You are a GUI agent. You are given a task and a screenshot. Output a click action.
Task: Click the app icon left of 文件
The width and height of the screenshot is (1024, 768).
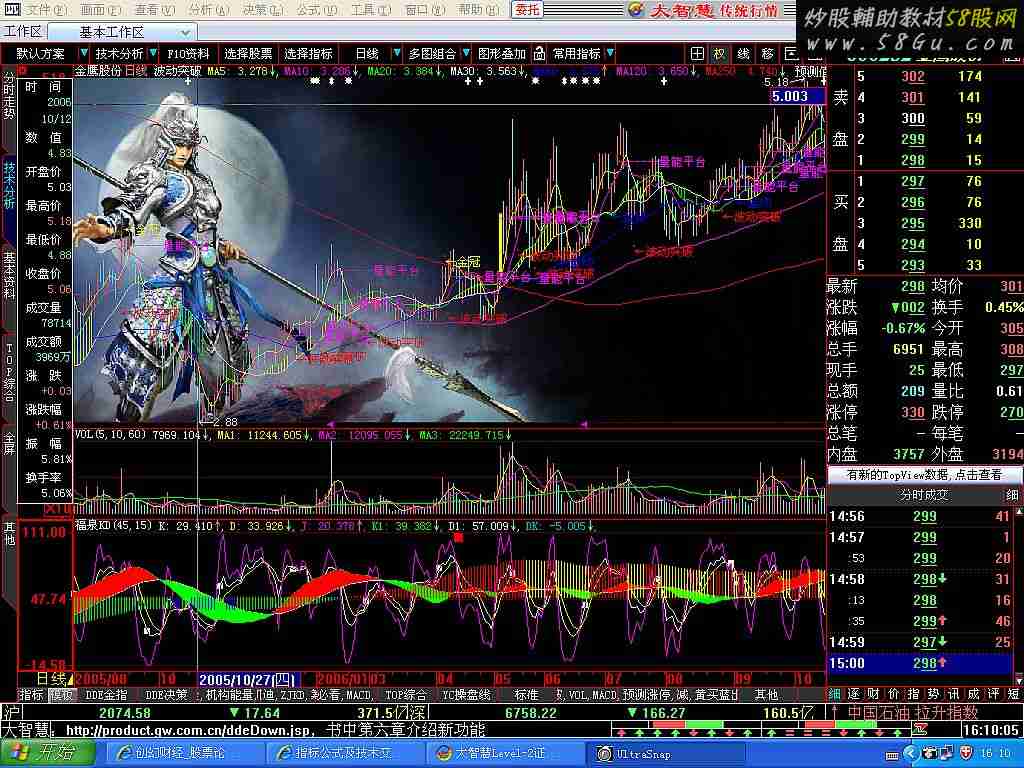pos(12,10)
